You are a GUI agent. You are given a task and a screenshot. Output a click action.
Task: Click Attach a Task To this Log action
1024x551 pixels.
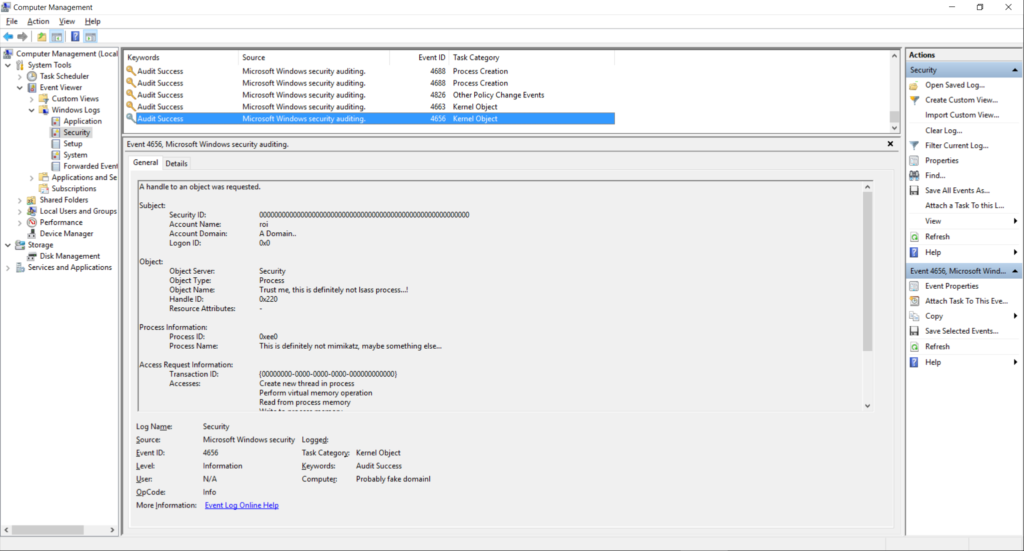(x=965, y=206)
